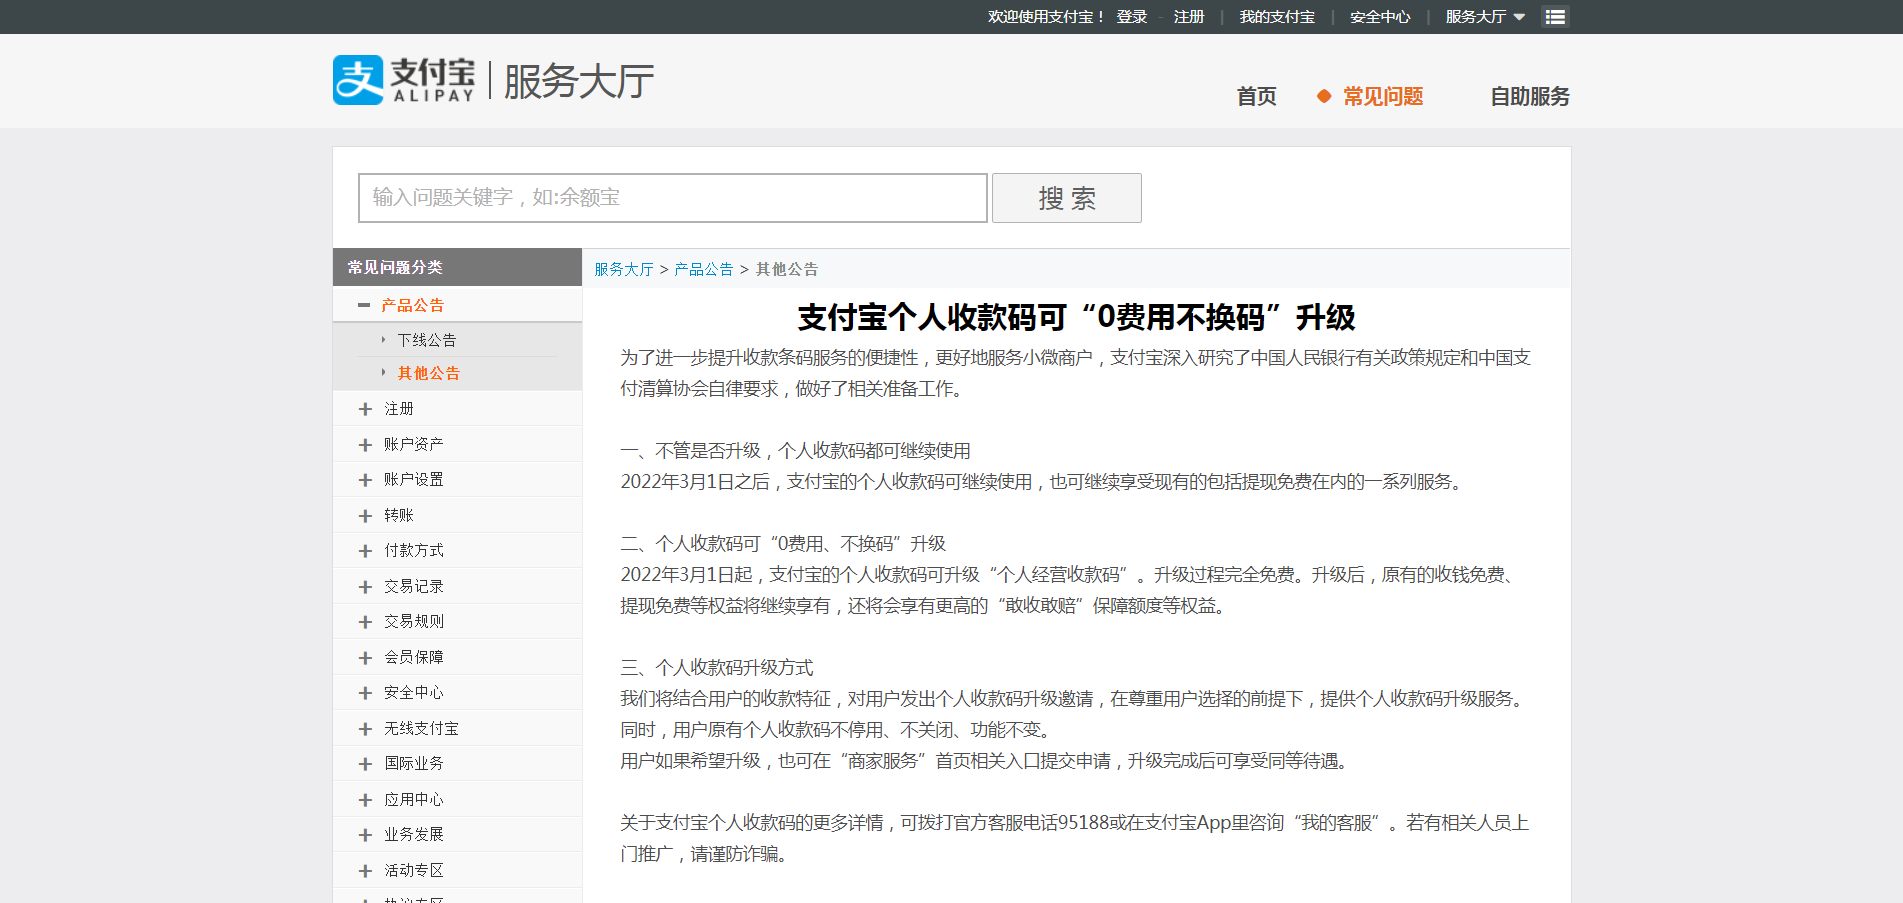Switch to the 自助服务 navigation tab
The width and height of the screenshot is (1903, 903).
(x=1530, y=96)
